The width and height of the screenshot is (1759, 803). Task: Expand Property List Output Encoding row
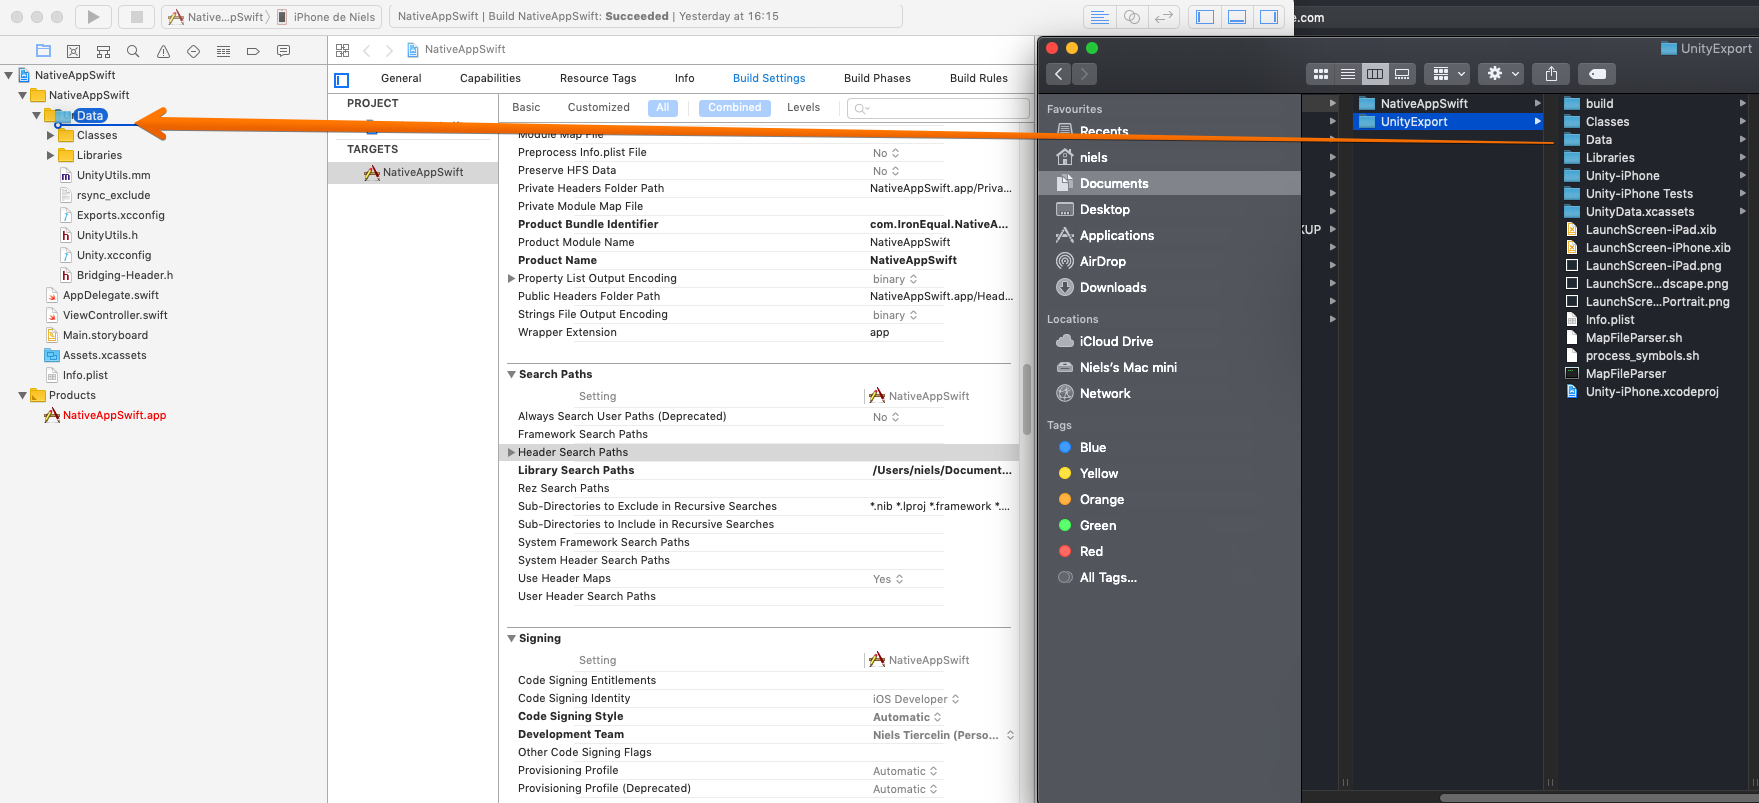coord(512,279)
